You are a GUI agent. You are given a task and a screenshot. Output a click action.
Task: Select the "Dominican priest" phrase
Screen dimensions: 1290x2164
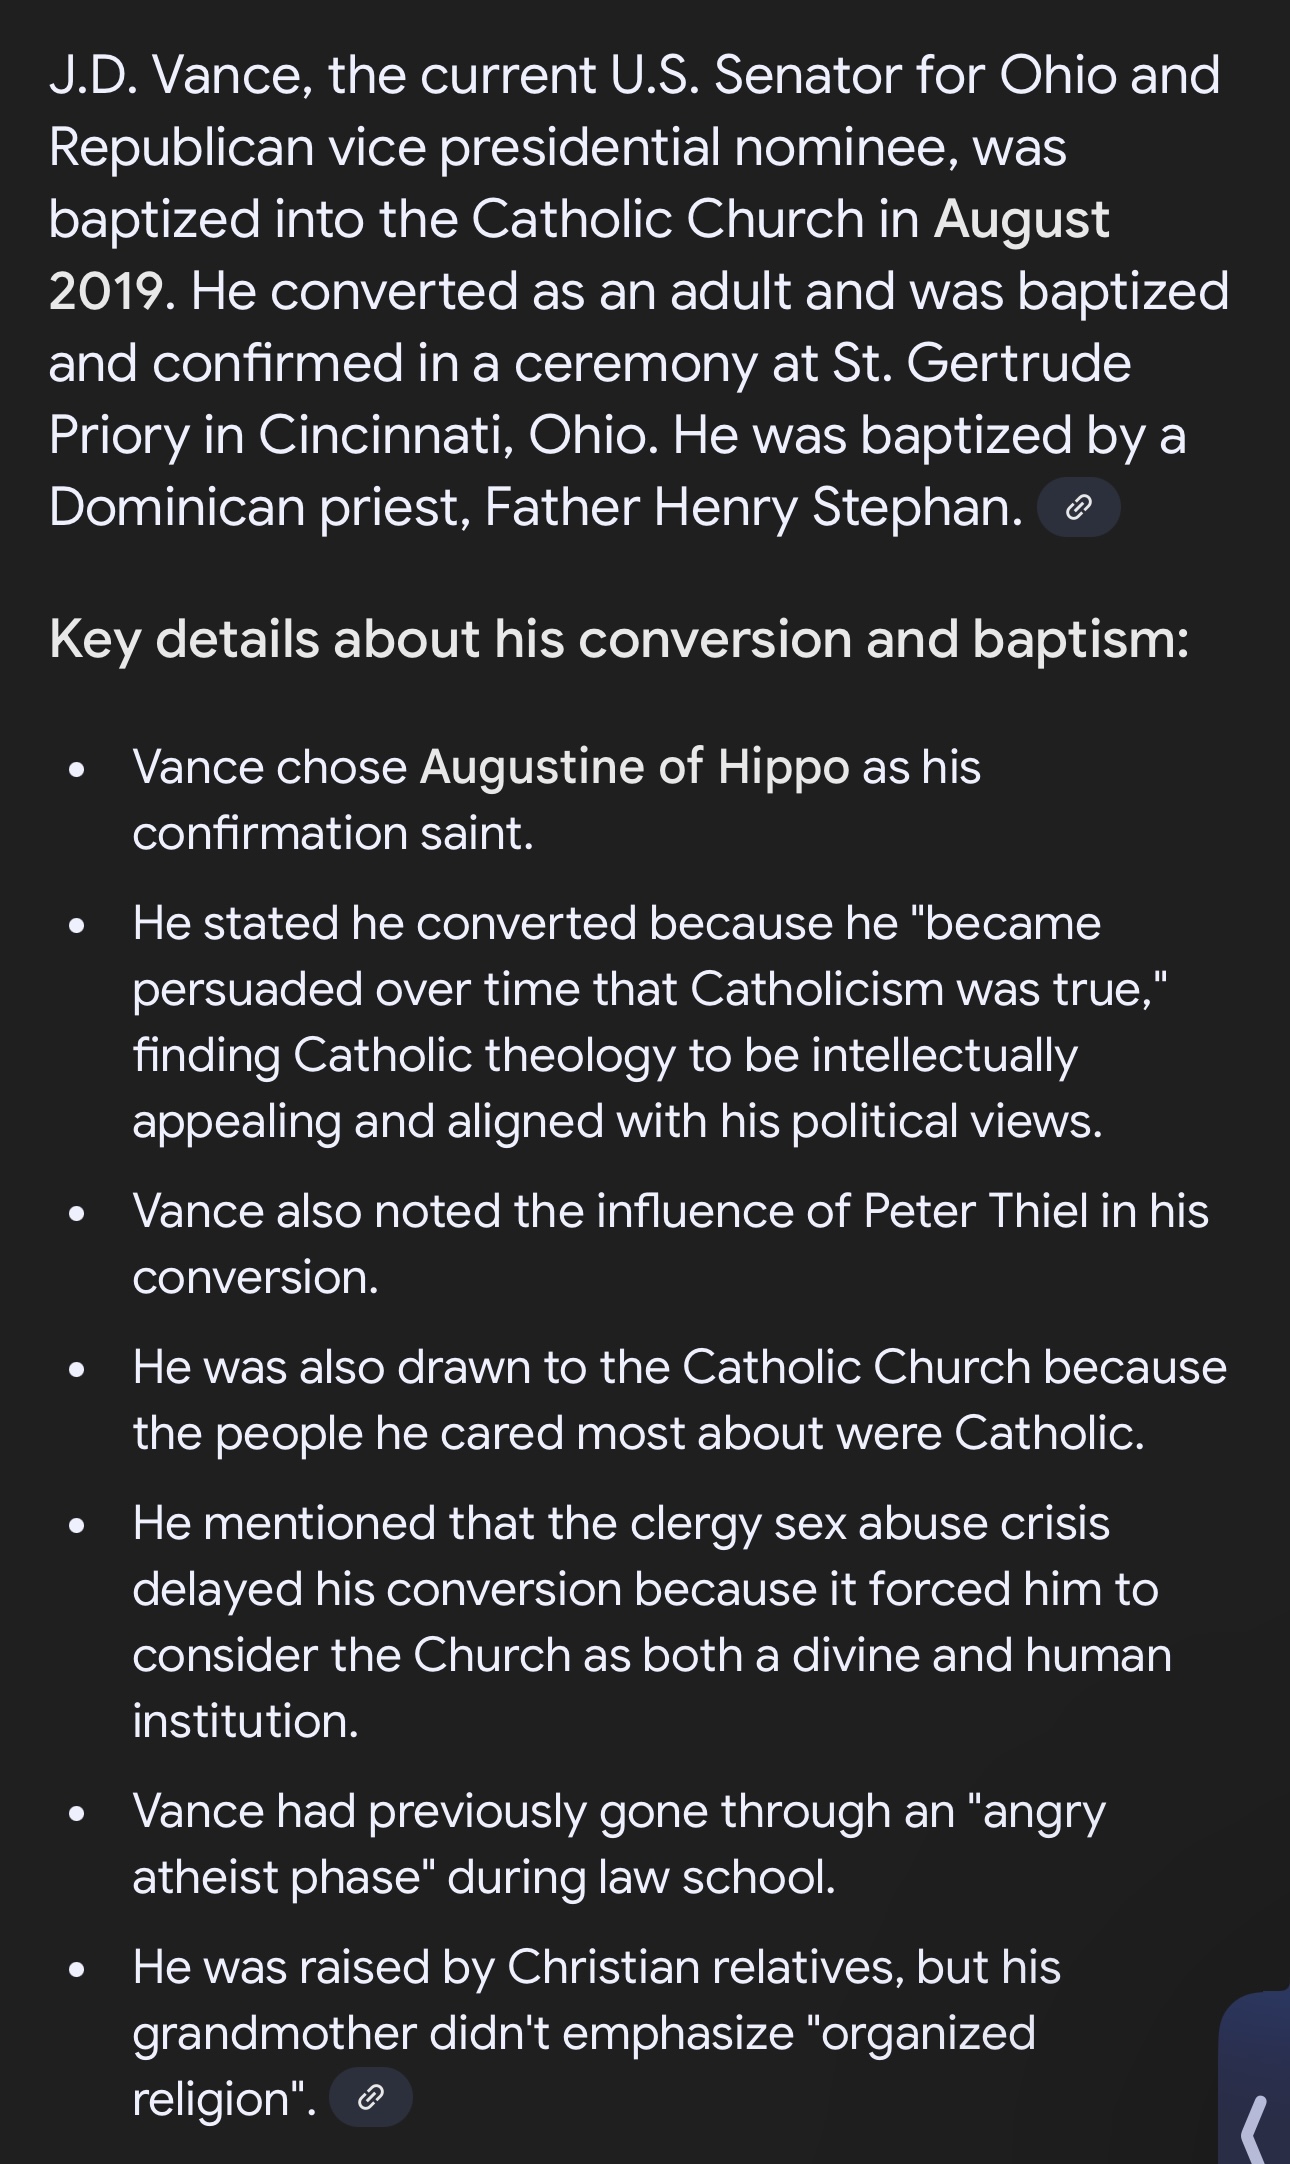coord(259,507)
